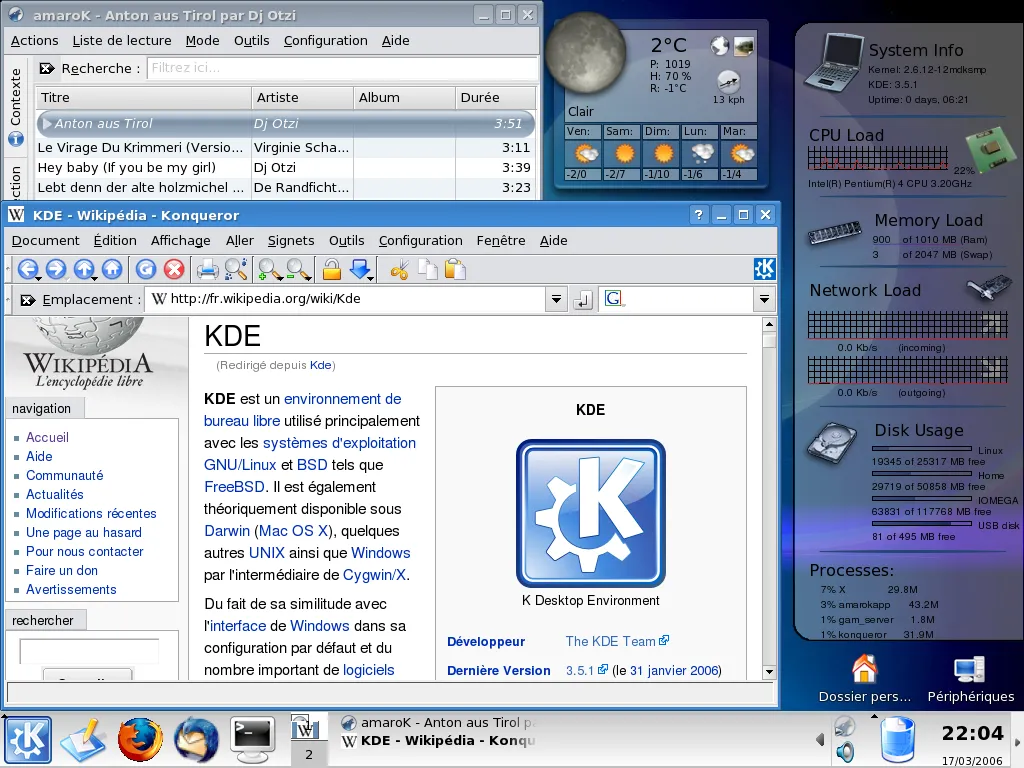Open the Faire un don link
Viewport: 1024px width, 768px height.
click(x=61, y=570)
